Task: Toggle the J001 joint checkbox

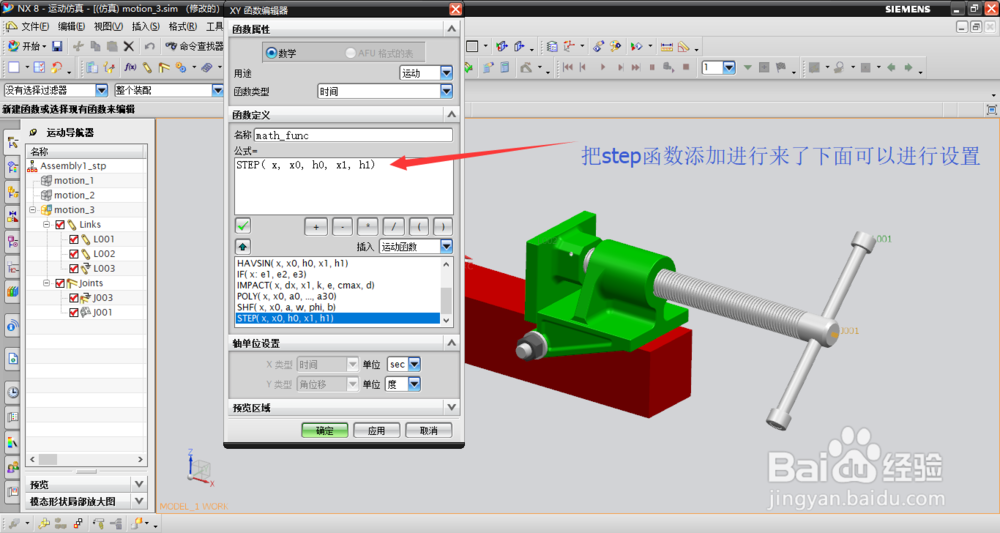Action: [73, 312]
